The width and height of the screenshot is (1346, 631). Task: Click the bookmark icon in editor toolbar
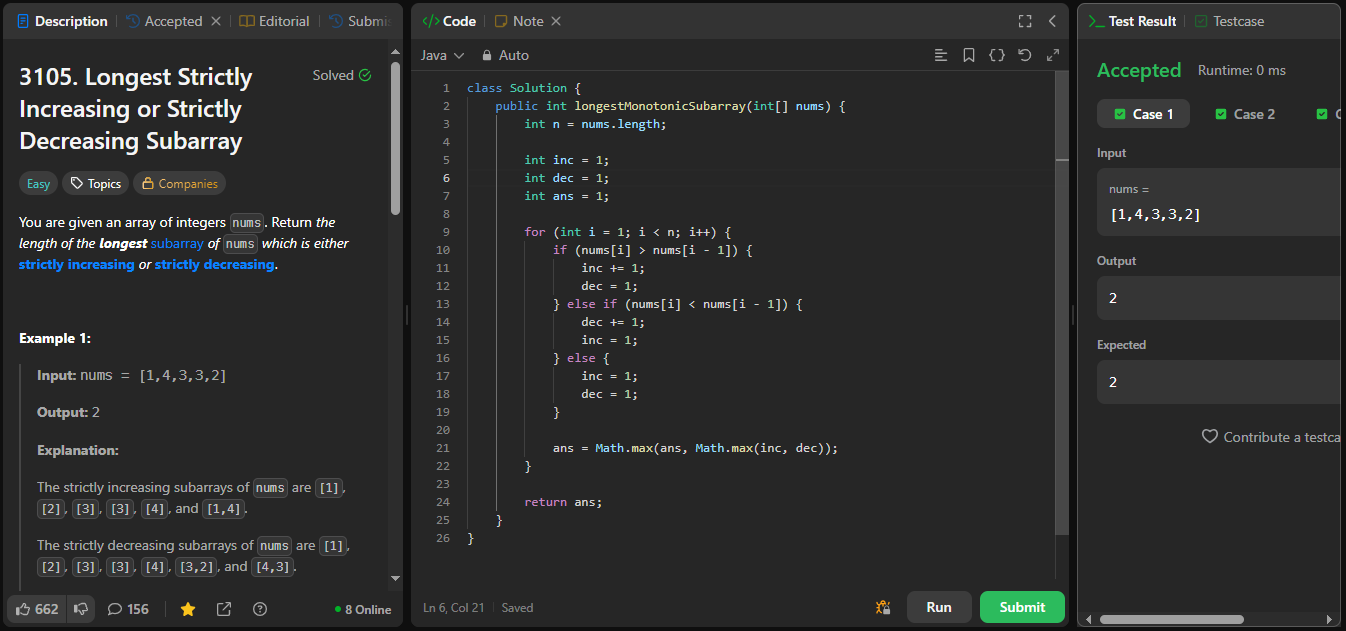pos(968,55)
